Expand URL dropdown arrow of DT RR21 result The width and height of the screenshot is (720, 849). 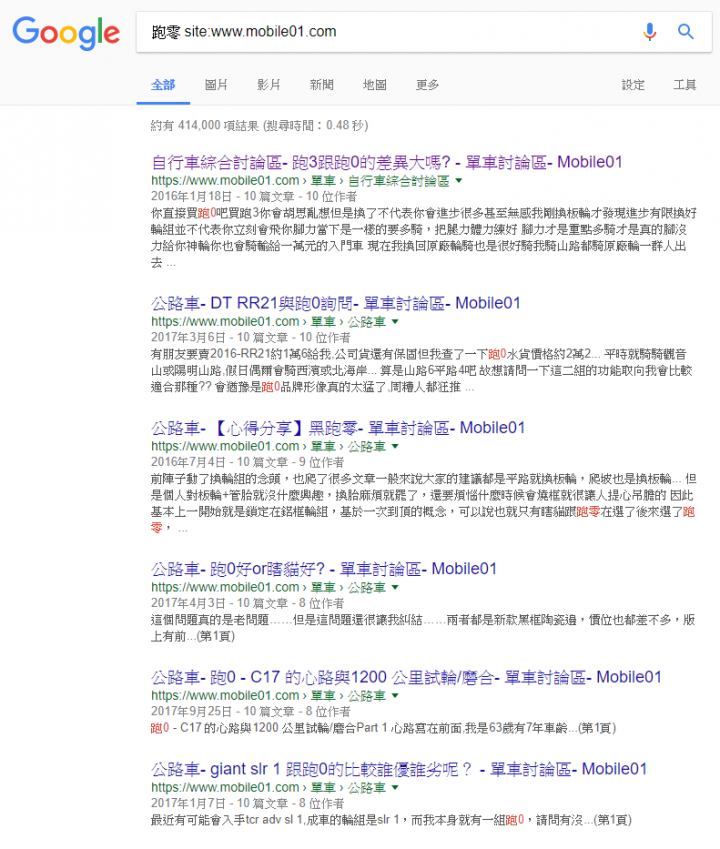(x=395, y=322)
